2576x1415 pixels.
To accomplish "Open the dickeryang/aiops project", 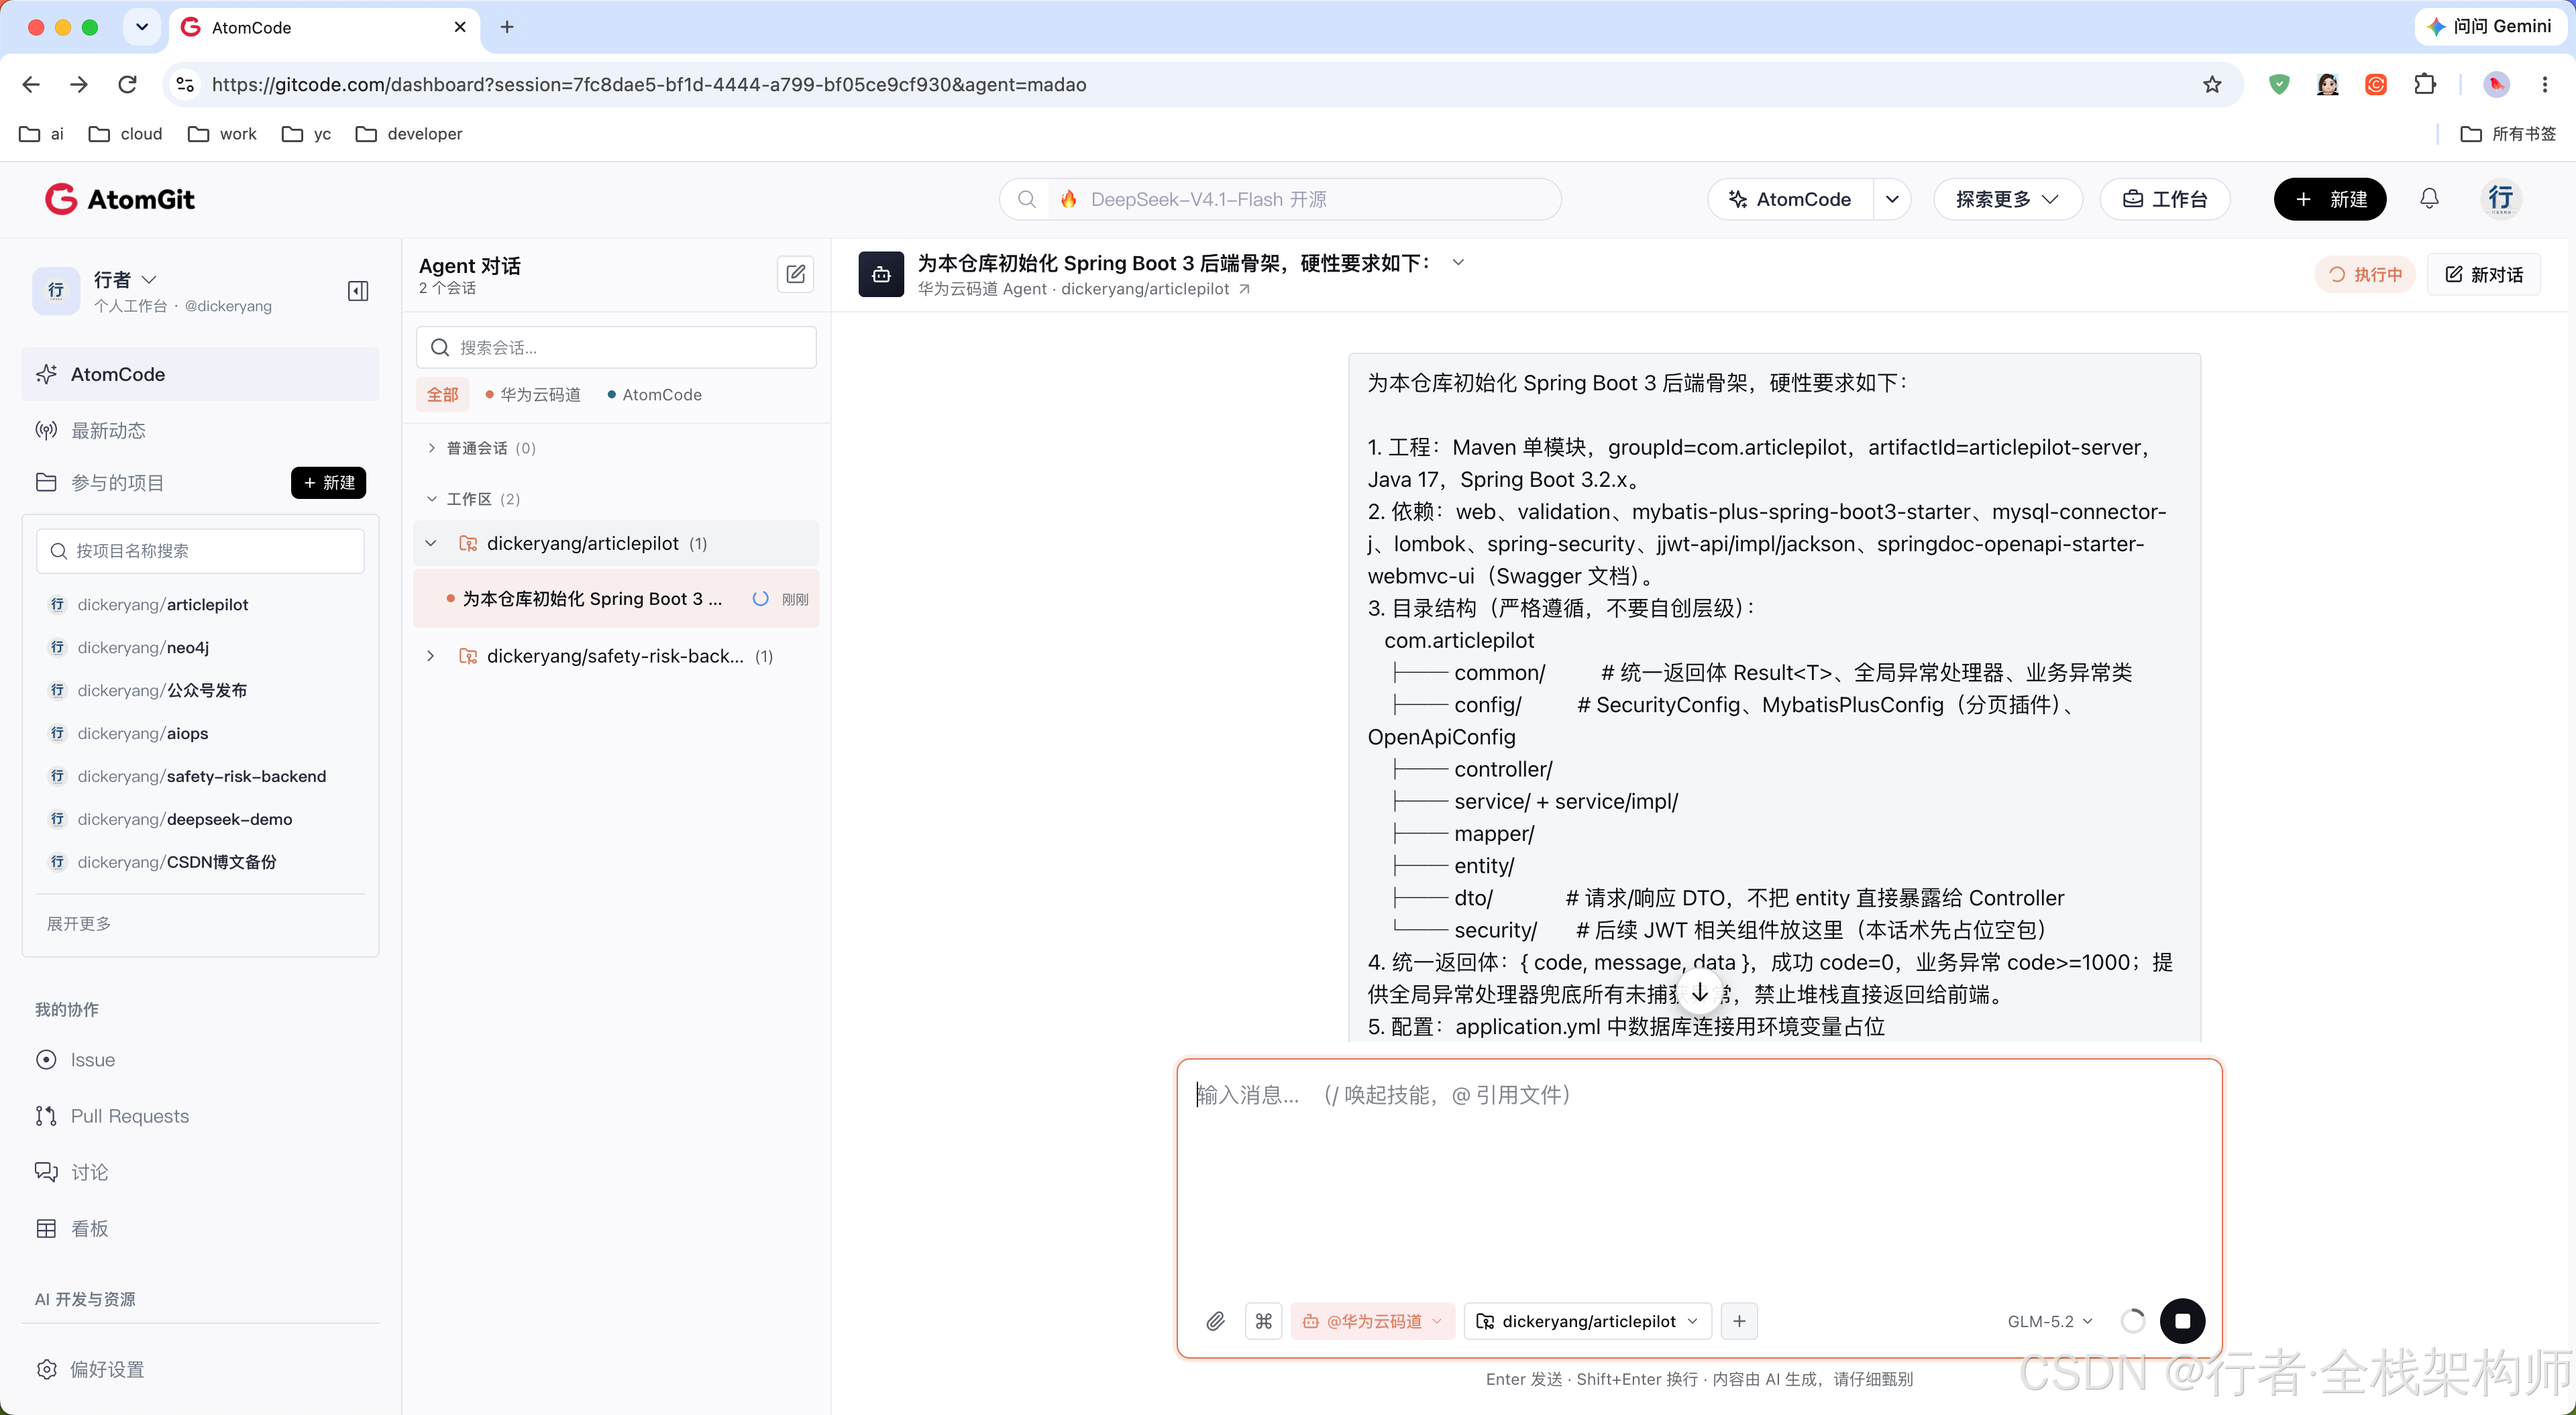I will 142,733.
